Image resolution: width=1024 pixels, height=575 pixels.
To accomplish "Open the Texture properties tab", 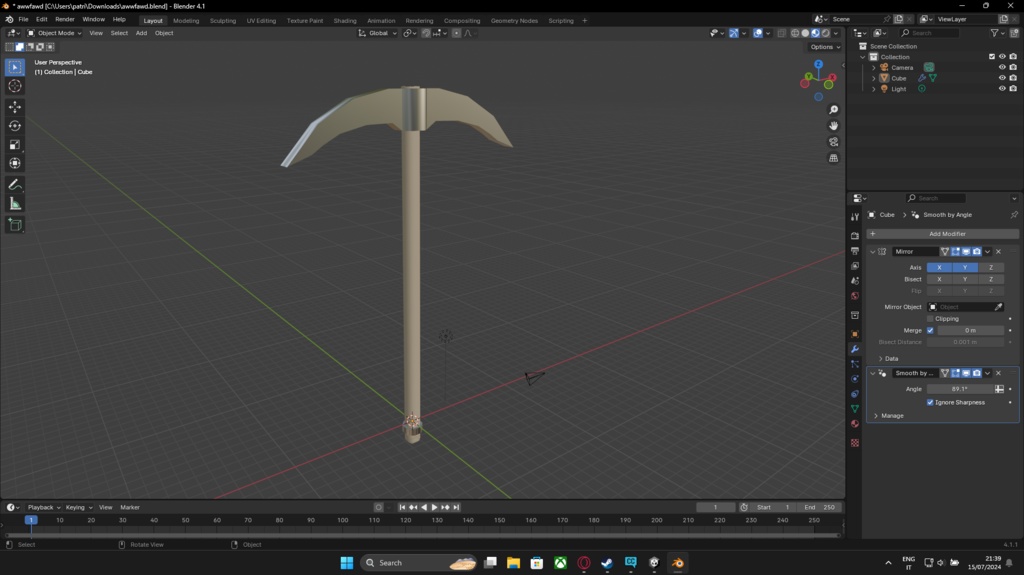I will [855, 443].
